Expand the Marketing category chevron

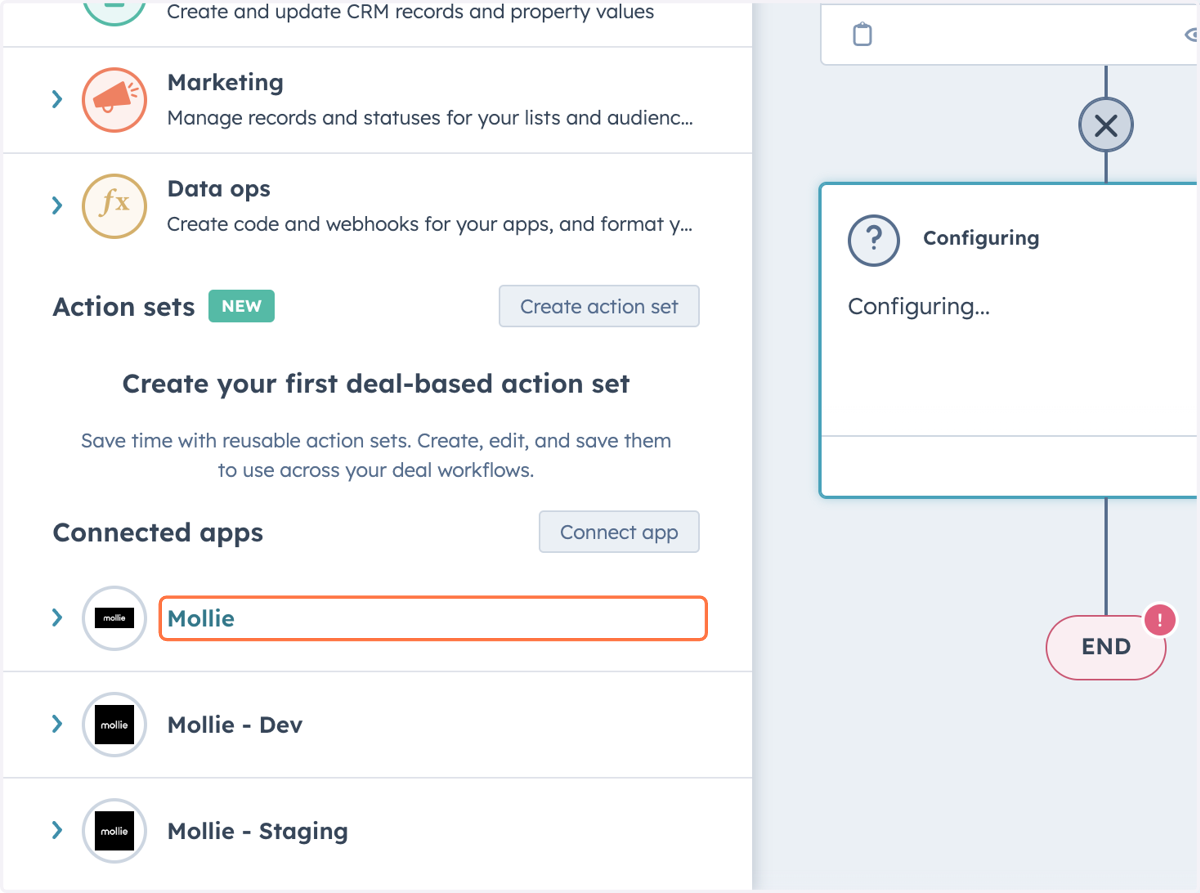(57, 99)
